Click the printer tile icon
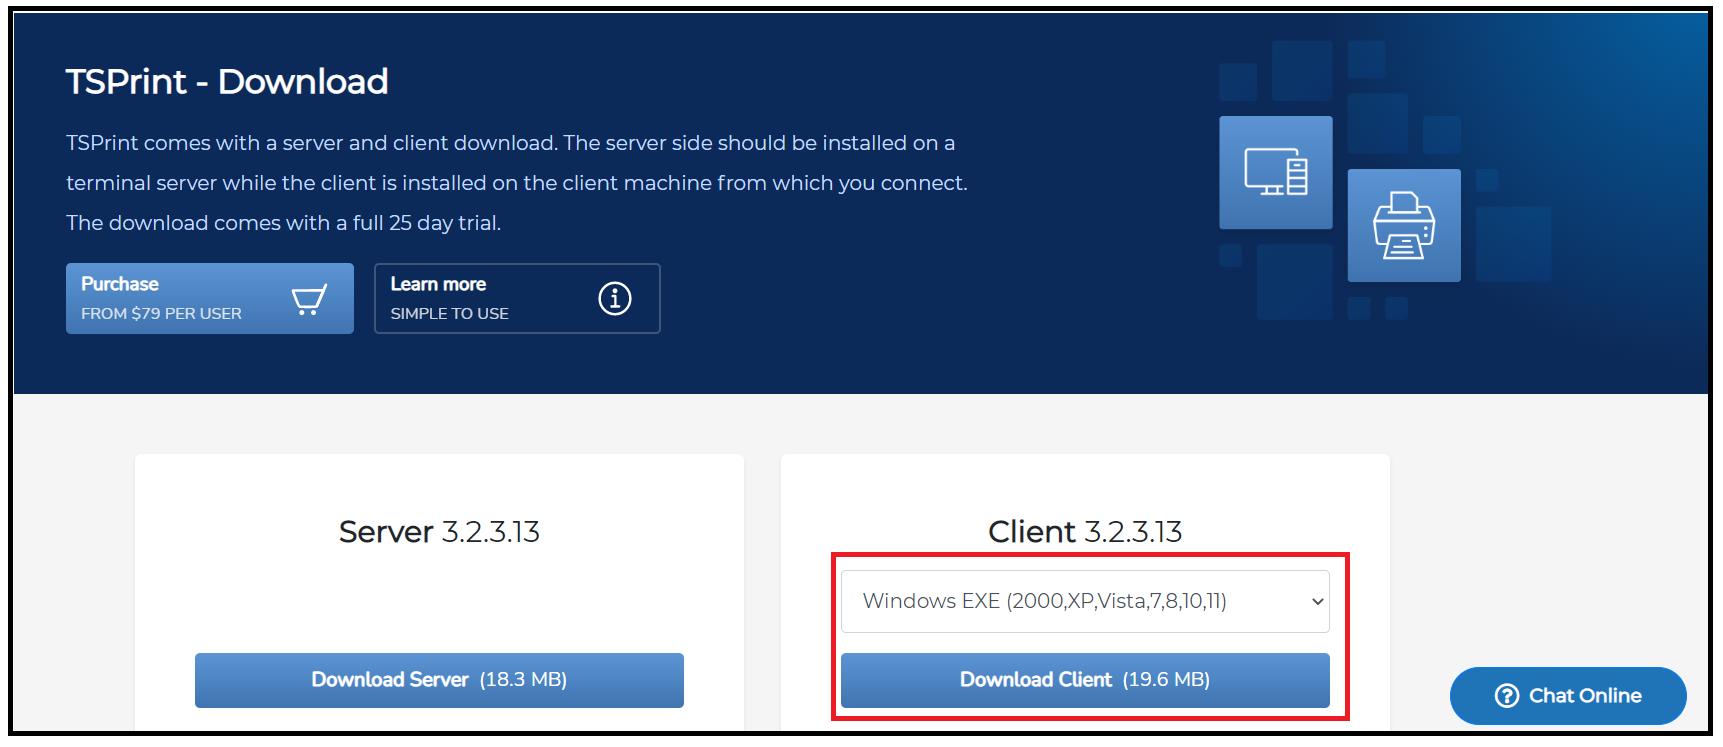The height and width of the screenshot is (747, 1723). click(x=1404, y=225)
